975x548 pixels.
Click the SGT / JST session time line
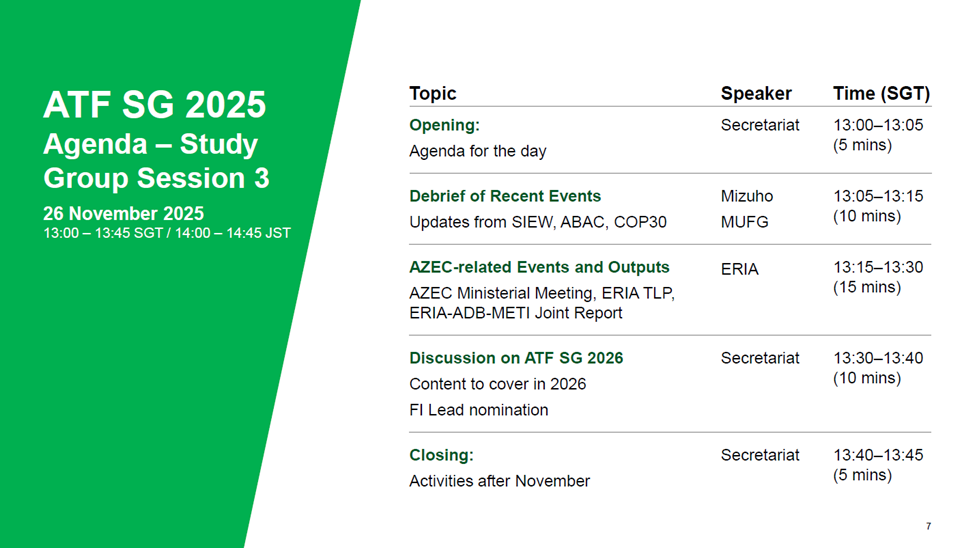point(166,233)
